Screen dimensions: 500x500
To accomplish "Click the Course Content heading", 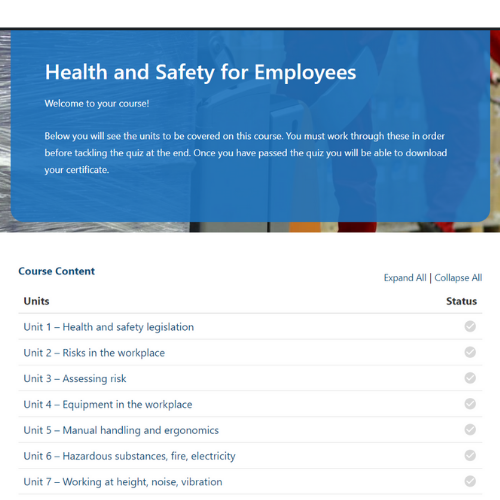I will [x=57, y=271].
